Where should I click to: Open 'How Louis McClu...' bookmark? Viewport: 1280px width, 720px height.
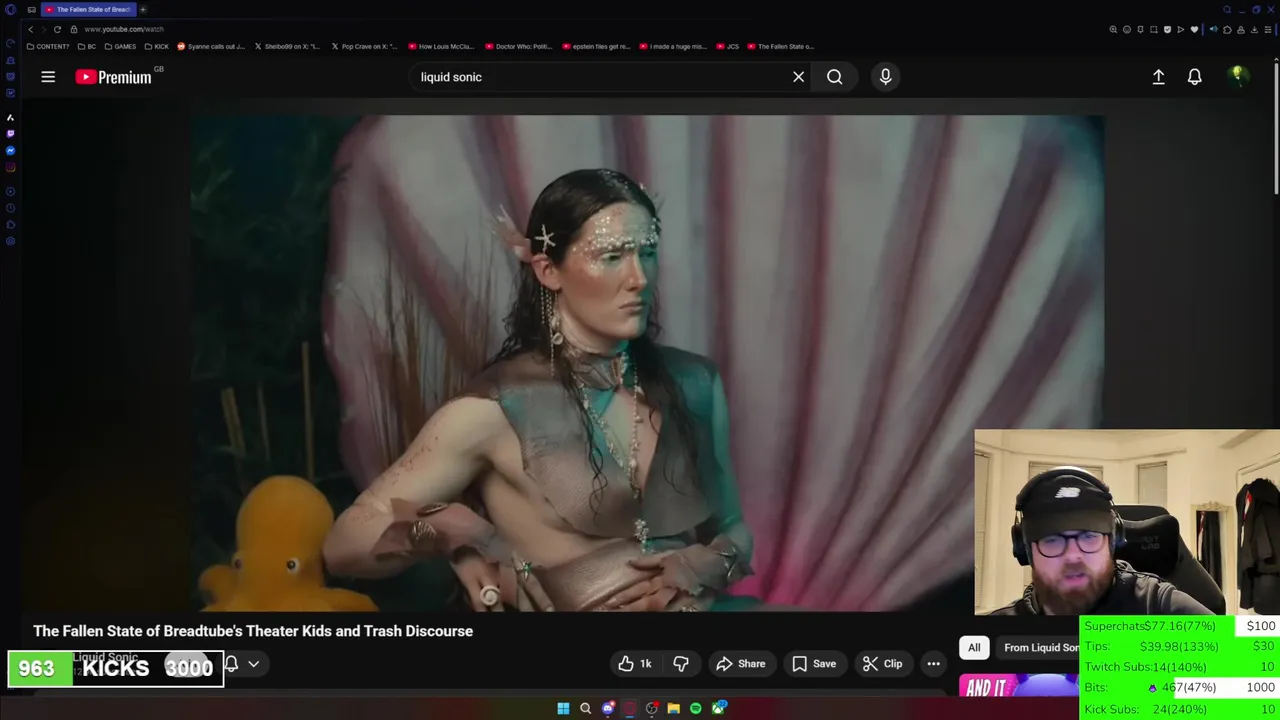point(441,46)
